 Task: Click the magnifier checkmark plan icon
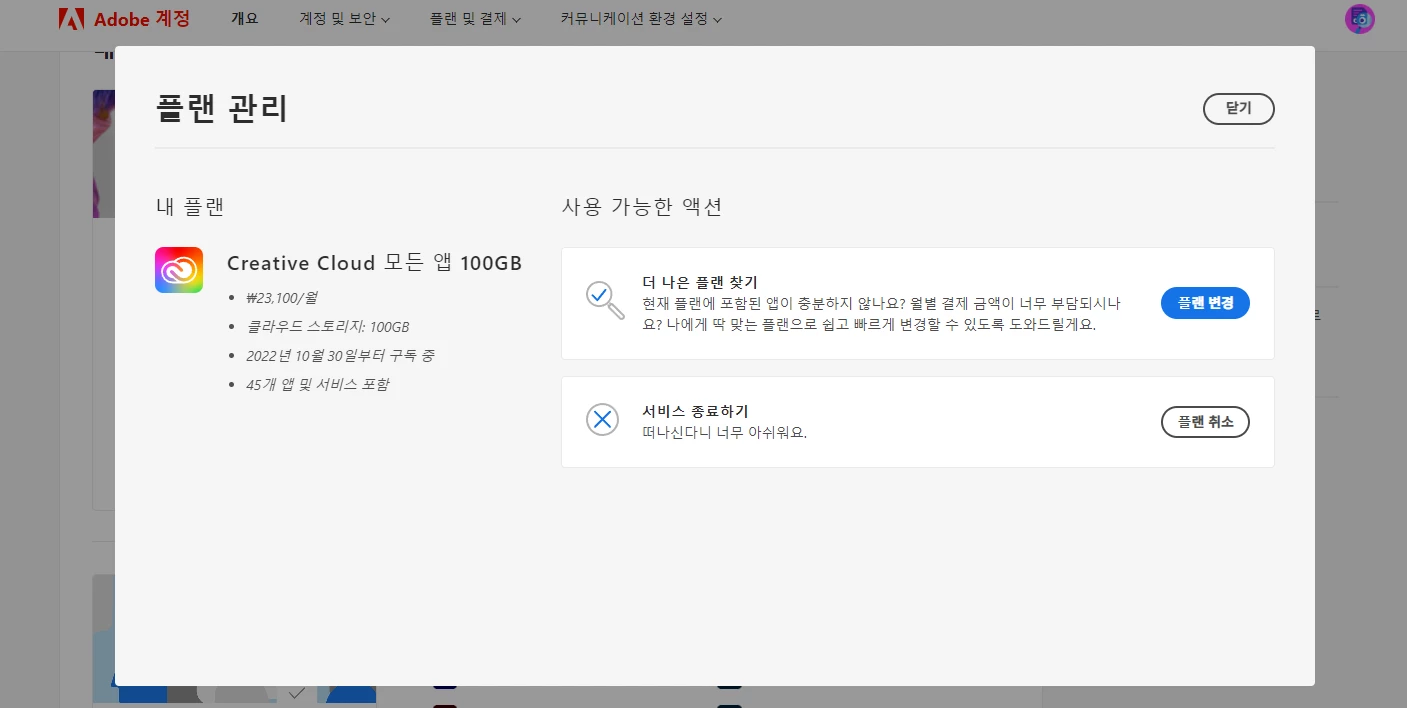[604, 300]
